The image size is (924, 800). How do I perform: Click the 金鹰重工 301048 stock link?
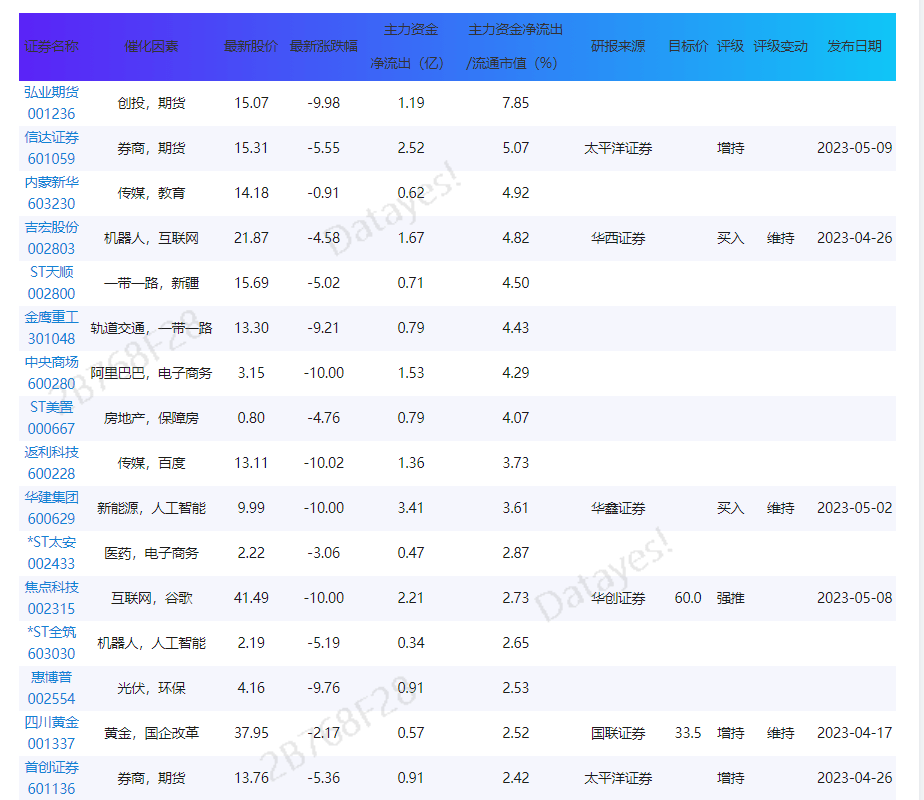(51, 328)
